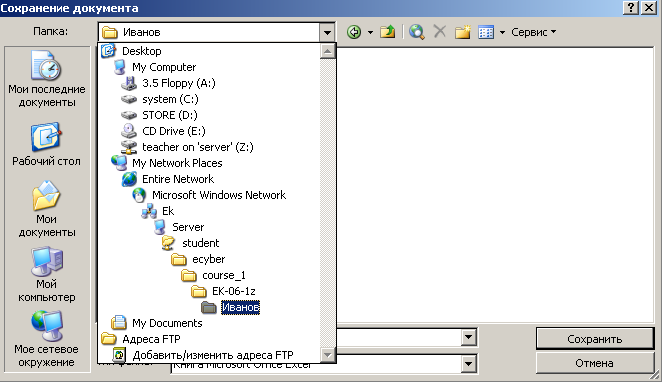Open Мой компьютер in sidebar
Image resolution: width=662 pixels, height=382 pixels.
point(46,275)
